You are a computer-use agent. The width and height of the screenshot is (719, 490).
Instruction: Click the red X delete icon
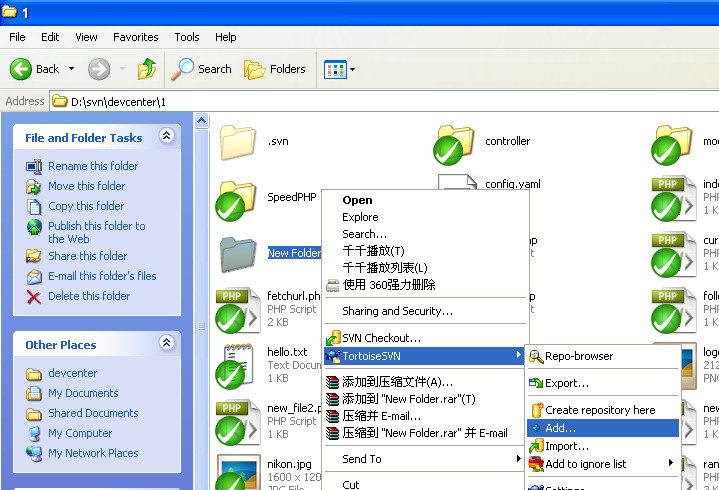click(x=33, y=297)
